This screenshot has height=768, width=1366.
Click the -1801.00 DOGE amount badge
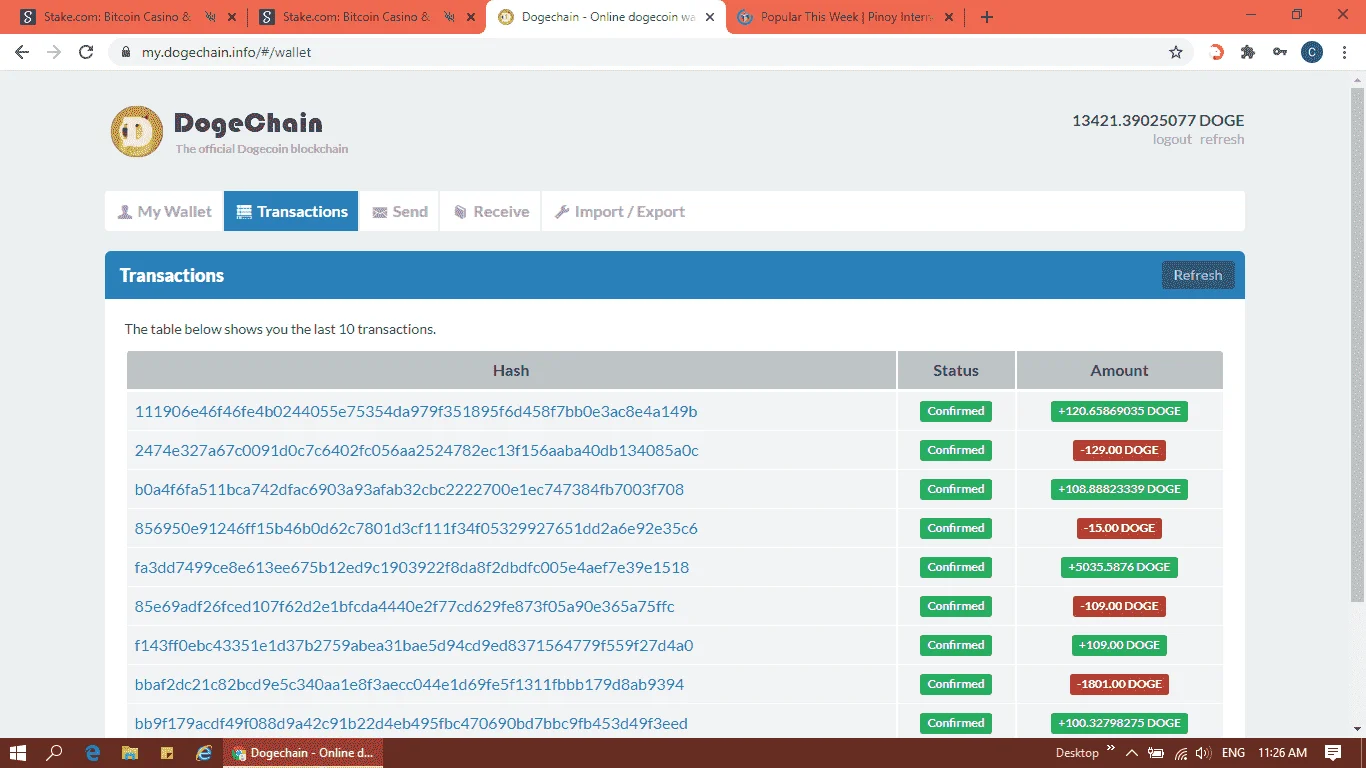point(1119,684)
